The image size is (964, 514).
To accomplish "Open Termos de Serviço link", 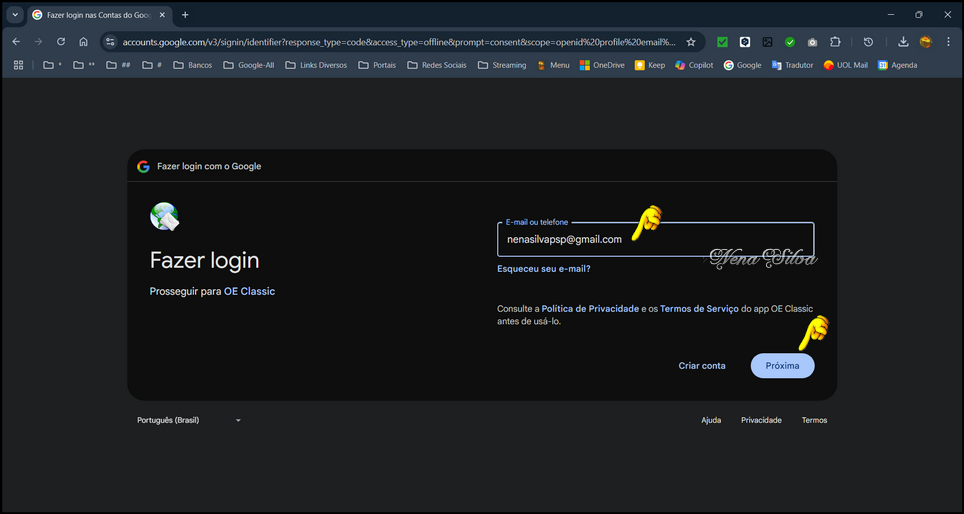I will (699, 309).
